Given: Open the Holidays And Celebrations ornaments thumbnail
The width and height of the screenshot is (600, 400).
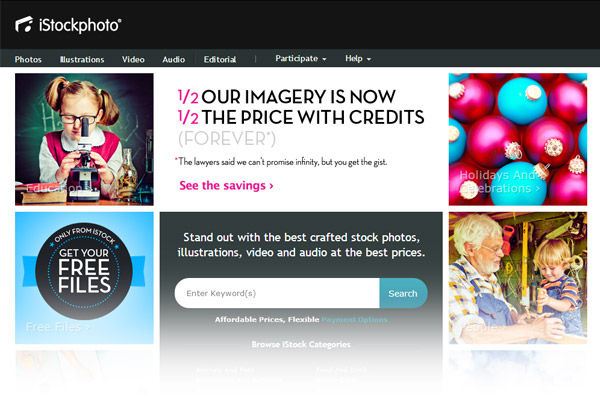Looking at the screenshot, I should click(x=518, y=139).
